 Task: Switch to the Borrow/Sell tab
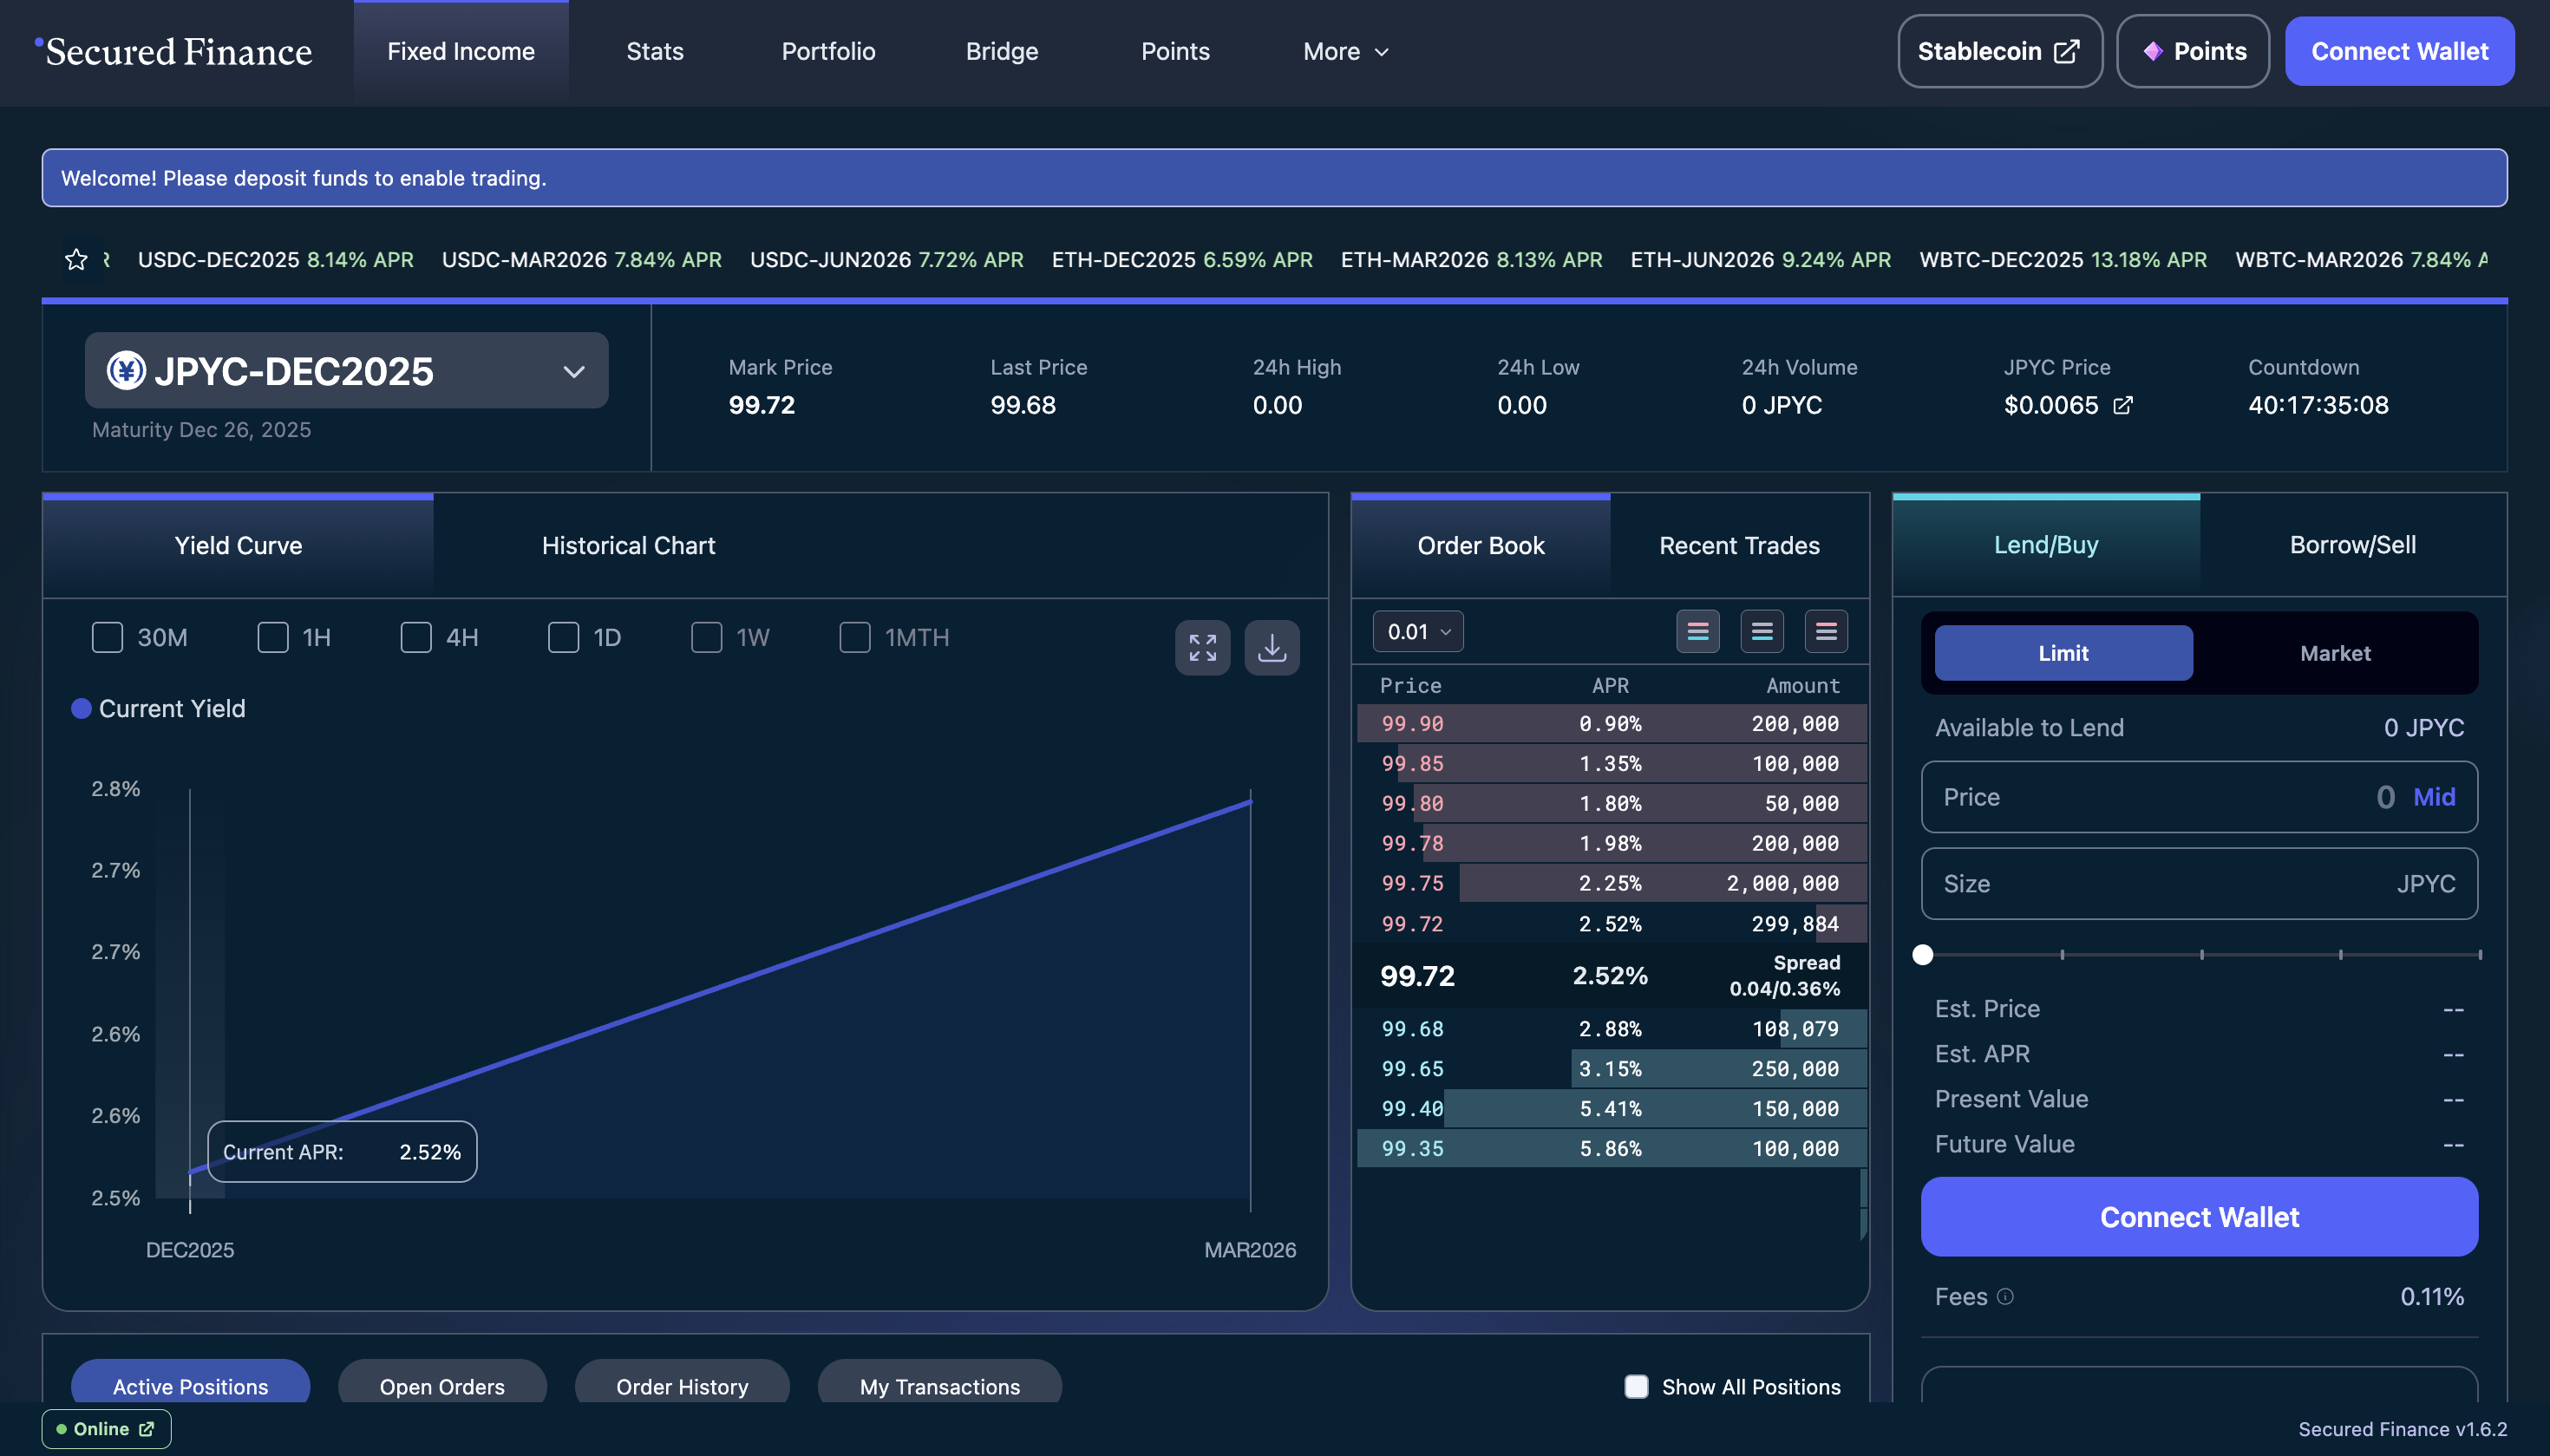2352,545
